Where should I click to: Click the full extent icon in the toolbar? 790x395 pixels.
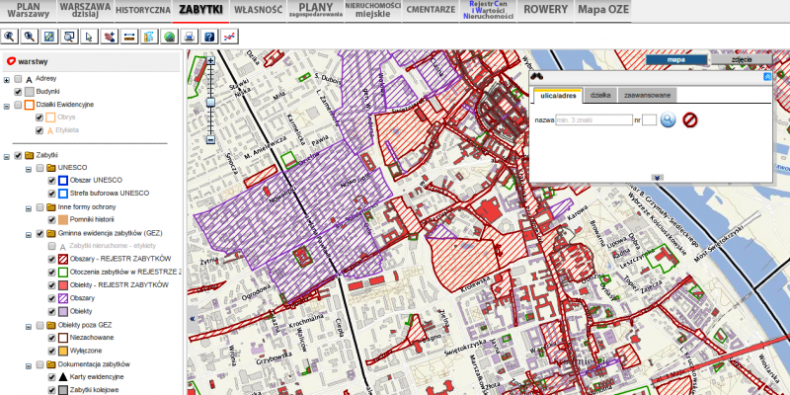click(49, 36)
